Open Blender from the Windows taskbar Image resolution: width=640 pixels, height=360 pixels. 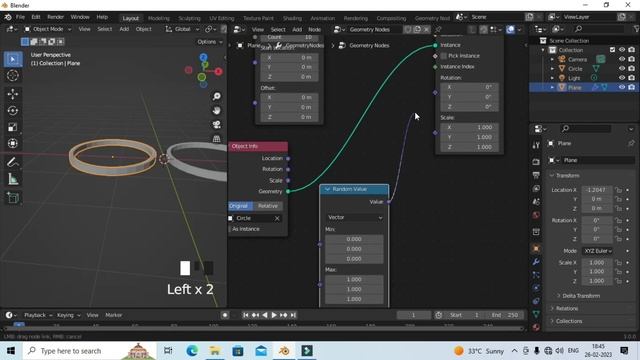pos(284,351)
